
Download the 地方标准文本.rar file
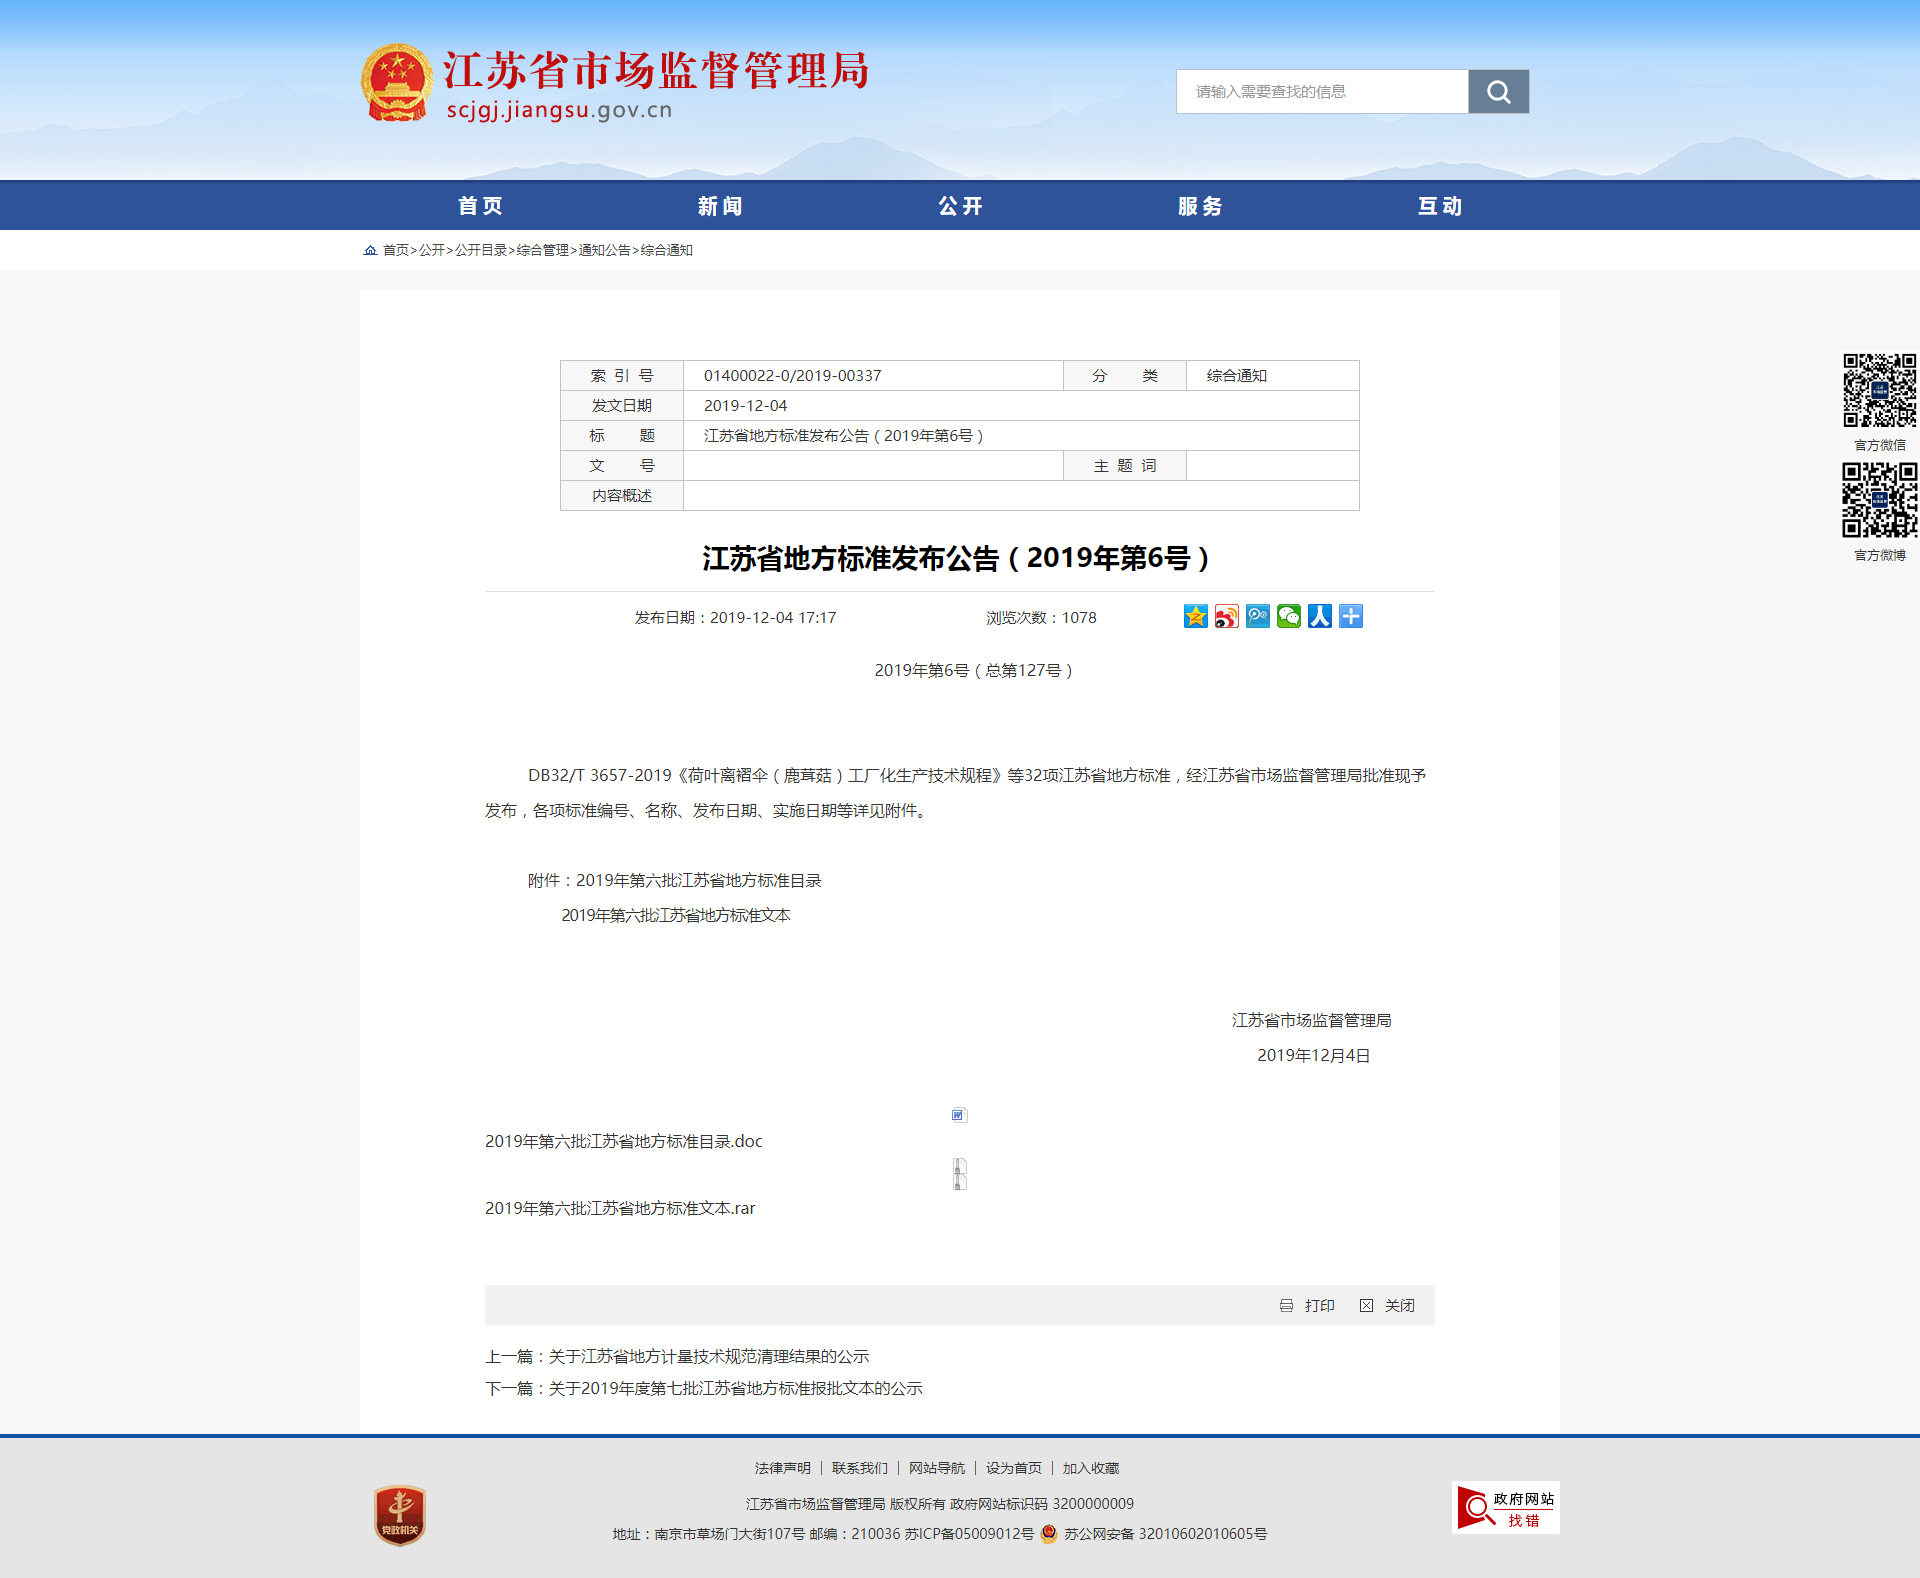point(620,1209)
